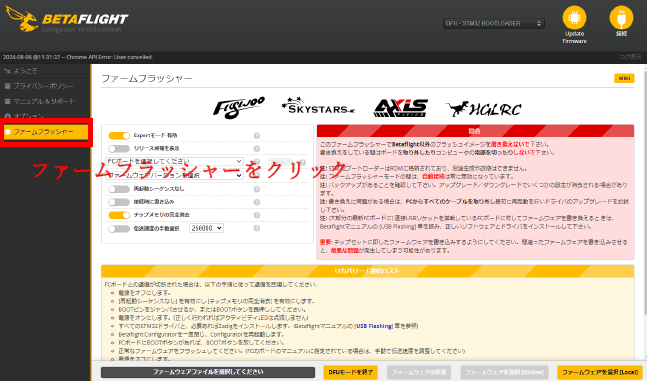Click the Betaflight bee logo
Viewport: 647px width, 381px height.
pyautogui.click(x=23, y=19)
